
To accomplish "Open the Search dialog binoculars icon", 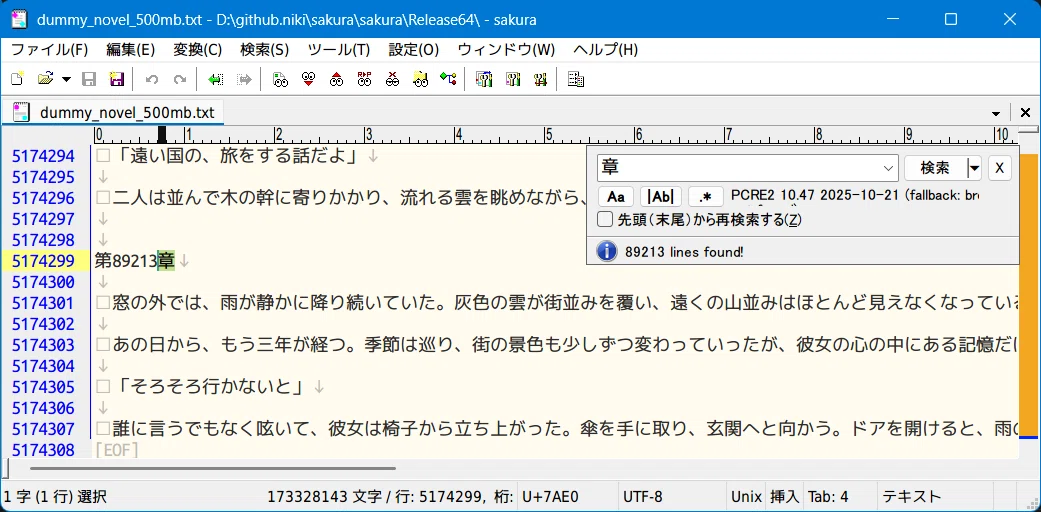I will click(x=280, y=80).
